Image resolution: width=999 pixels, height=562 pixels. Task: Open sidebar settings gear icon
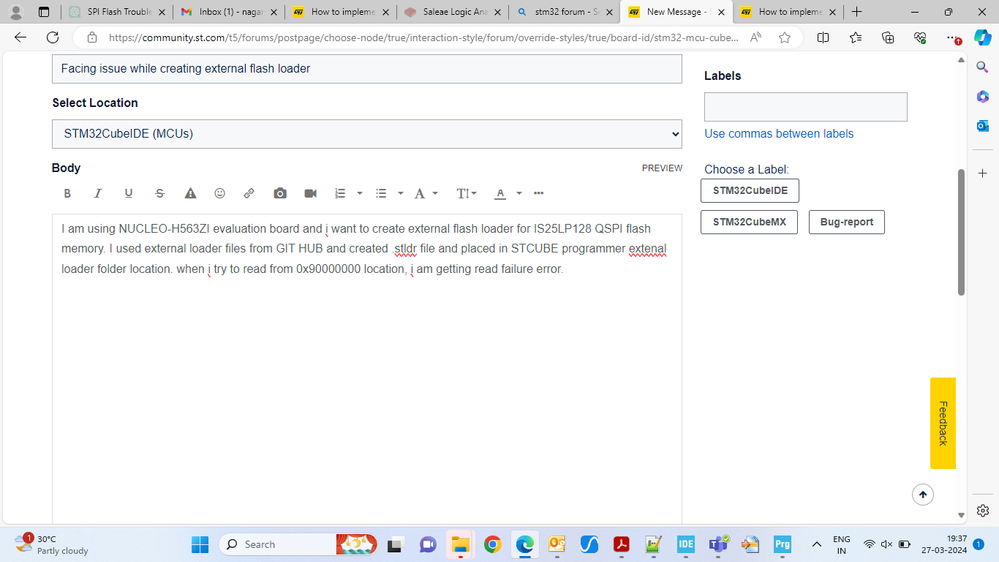[x=982, y=510]
